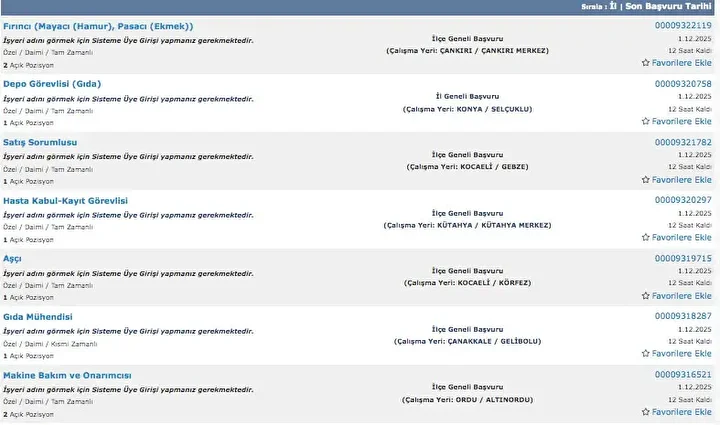The height and width of the screenshot is (425, 720).
Task: Sort listings by İl
Action: pos(612,6)
